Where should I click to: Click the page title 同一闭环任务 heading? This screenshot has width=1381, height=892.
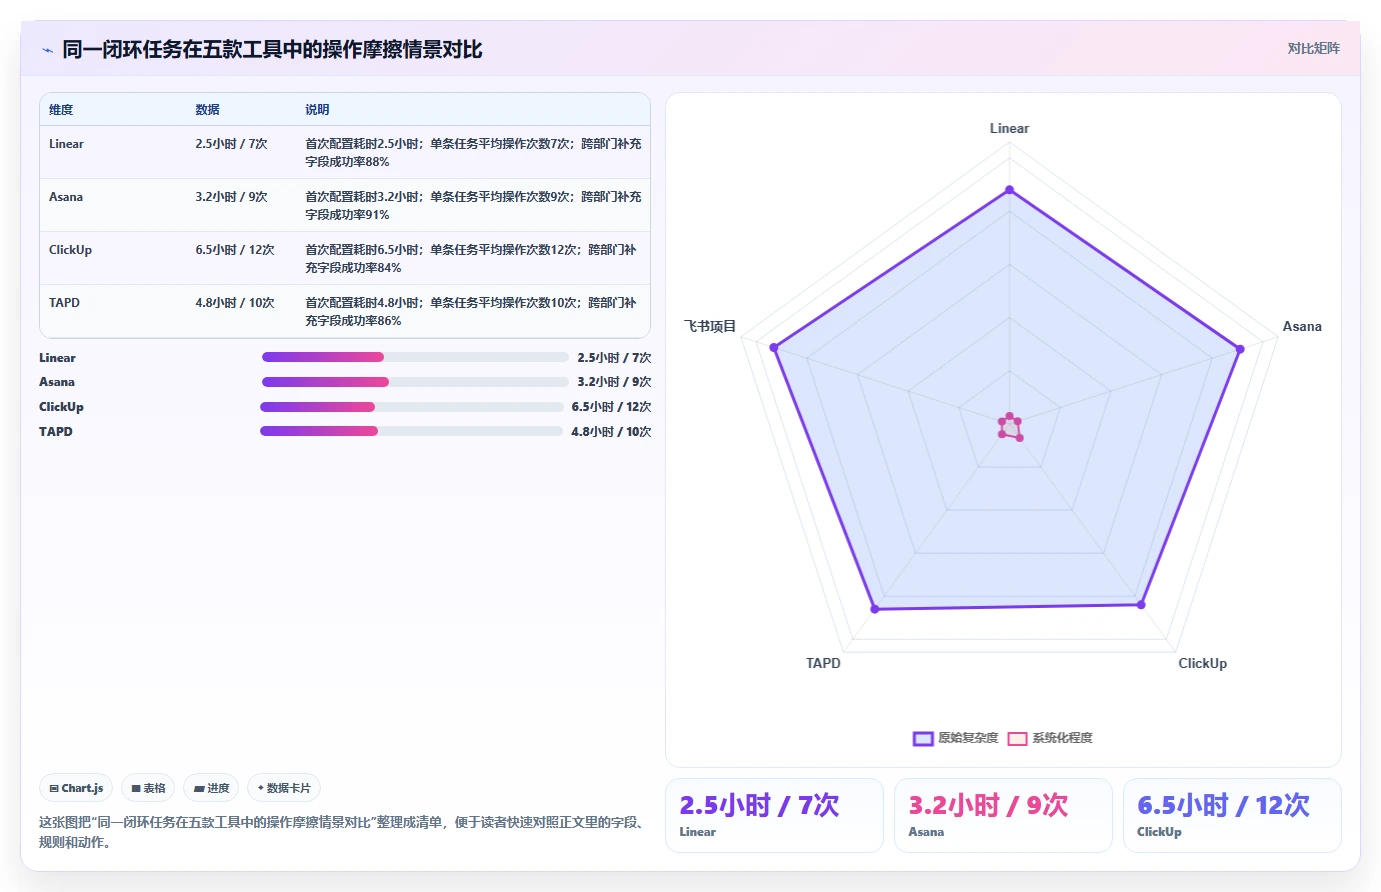(272, 49)
